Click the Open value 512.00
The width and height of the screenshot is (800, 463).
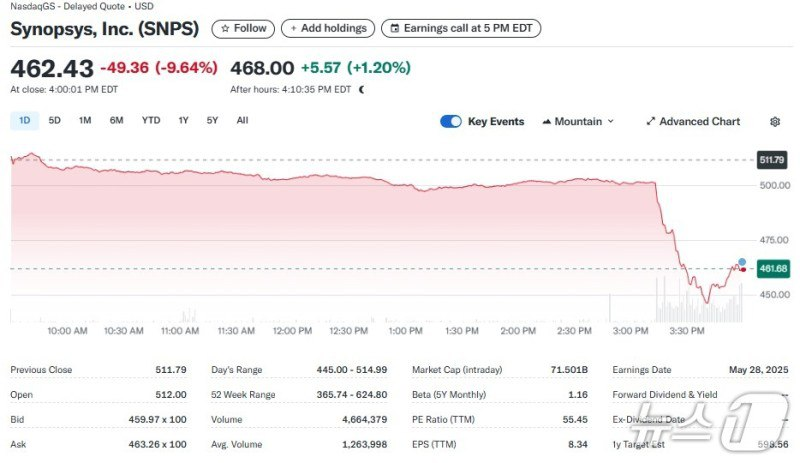pos(171,395)
